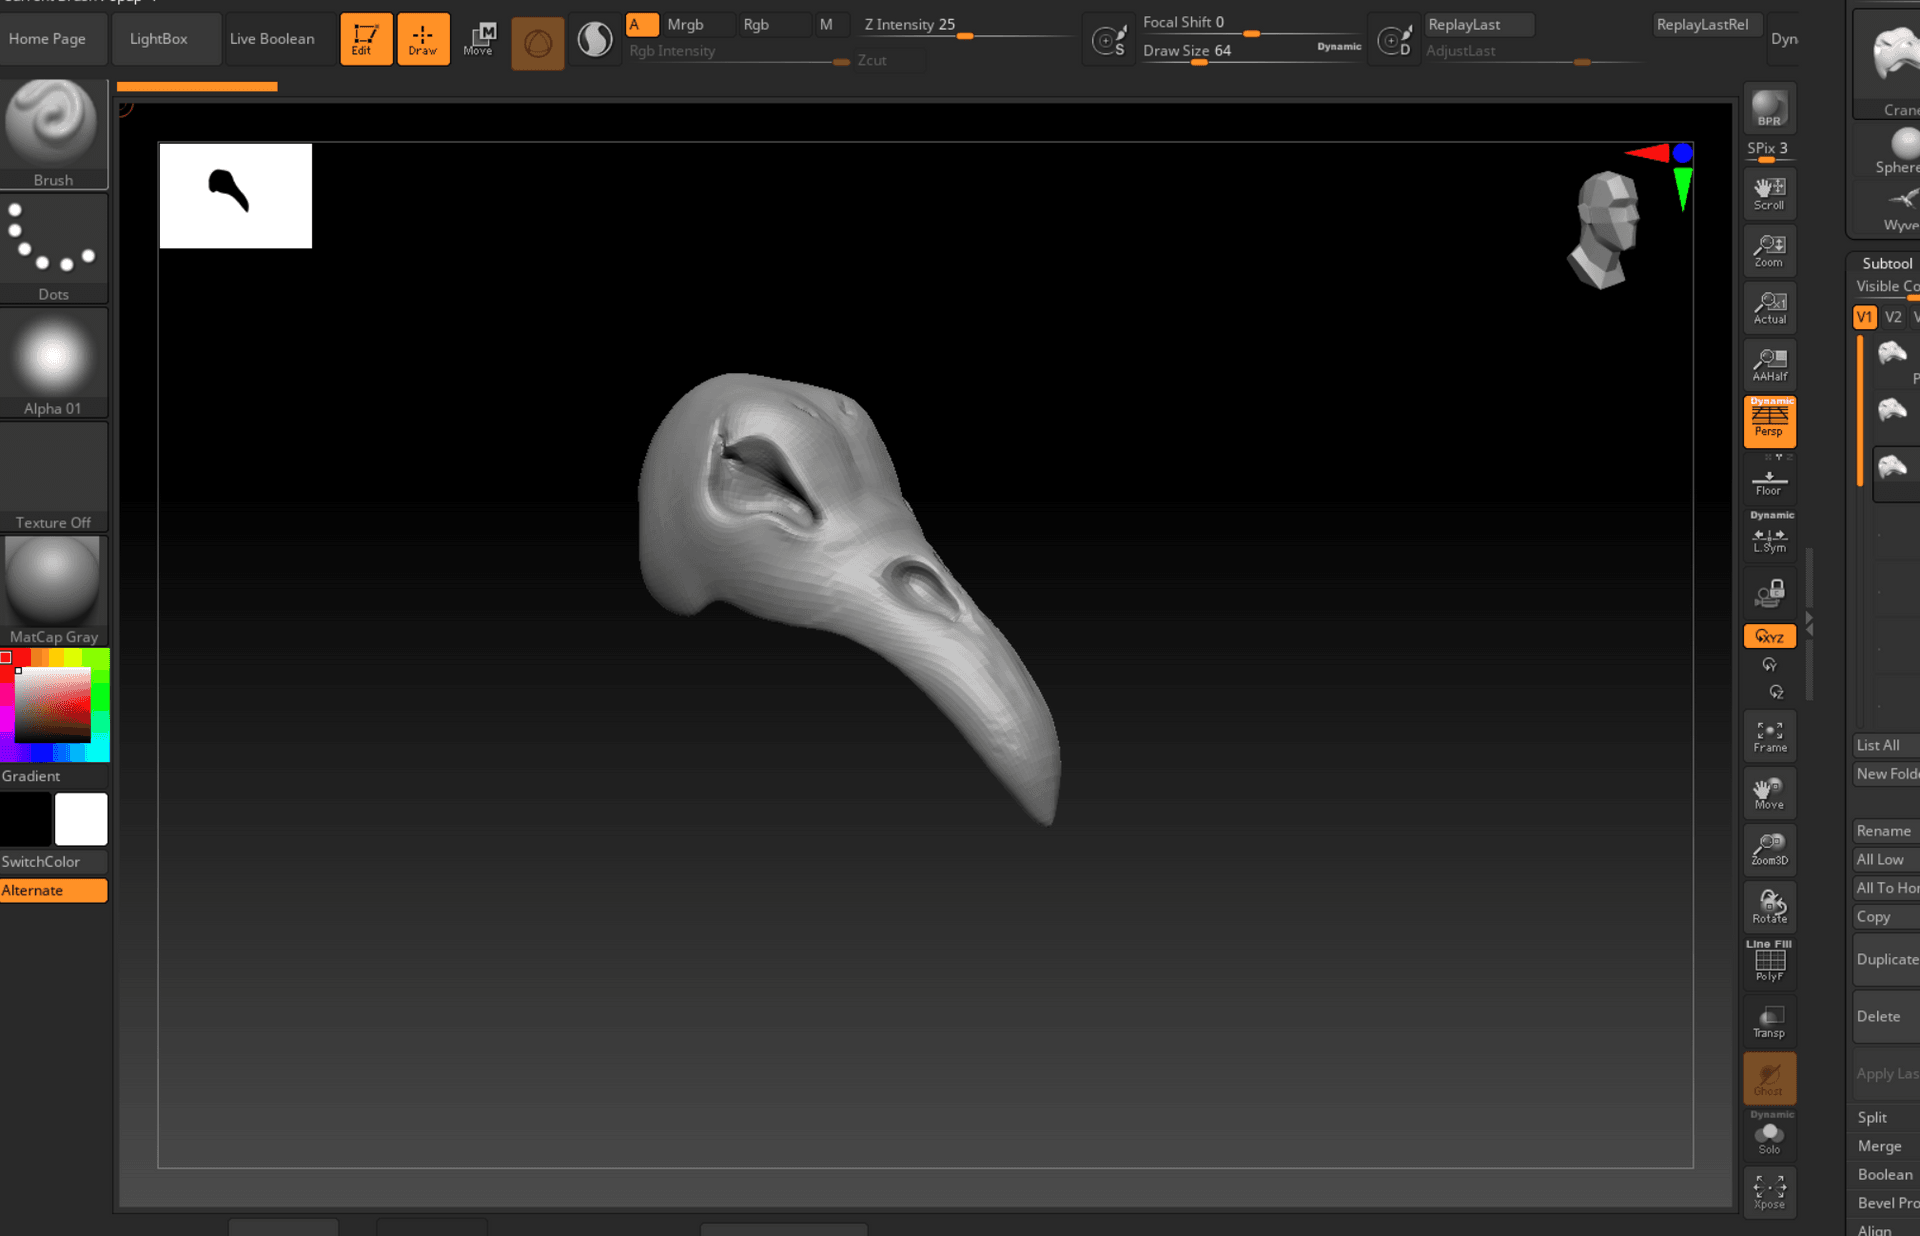This screenshot has width=1920, height=1236.
Task: Open the MatCap Gray material picker
Action: [53, 590]
